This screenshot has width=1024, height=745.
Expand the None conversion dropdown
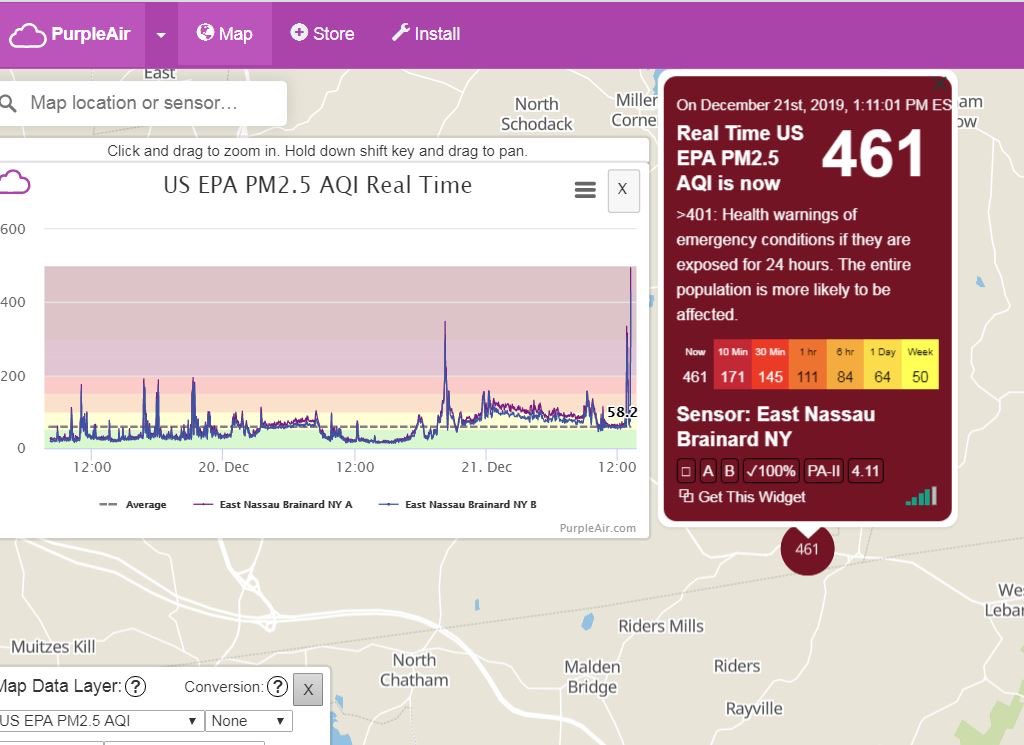(249, 721)
